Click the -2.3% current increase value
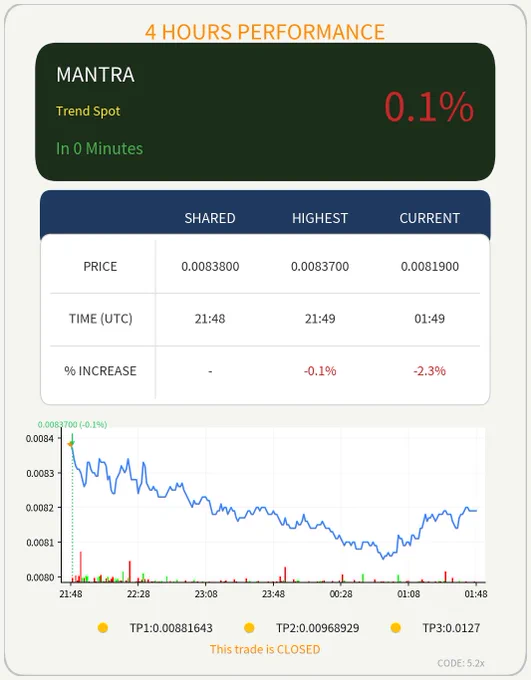The width and height of the screenshot is (531, 680). pos(429,371)
